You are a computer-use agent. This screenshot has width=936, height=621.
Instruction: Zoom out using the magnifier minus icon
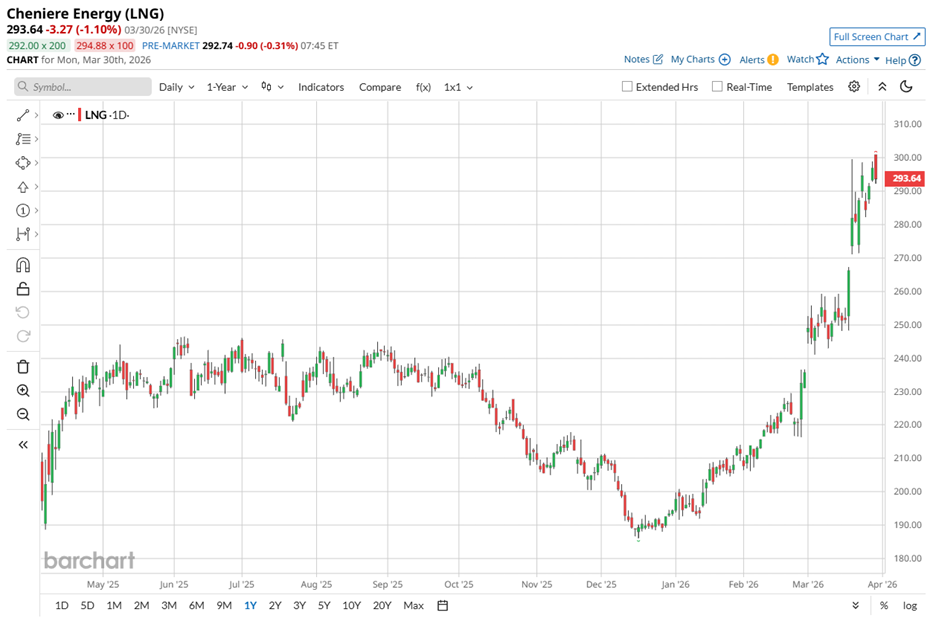click(23, 414)
